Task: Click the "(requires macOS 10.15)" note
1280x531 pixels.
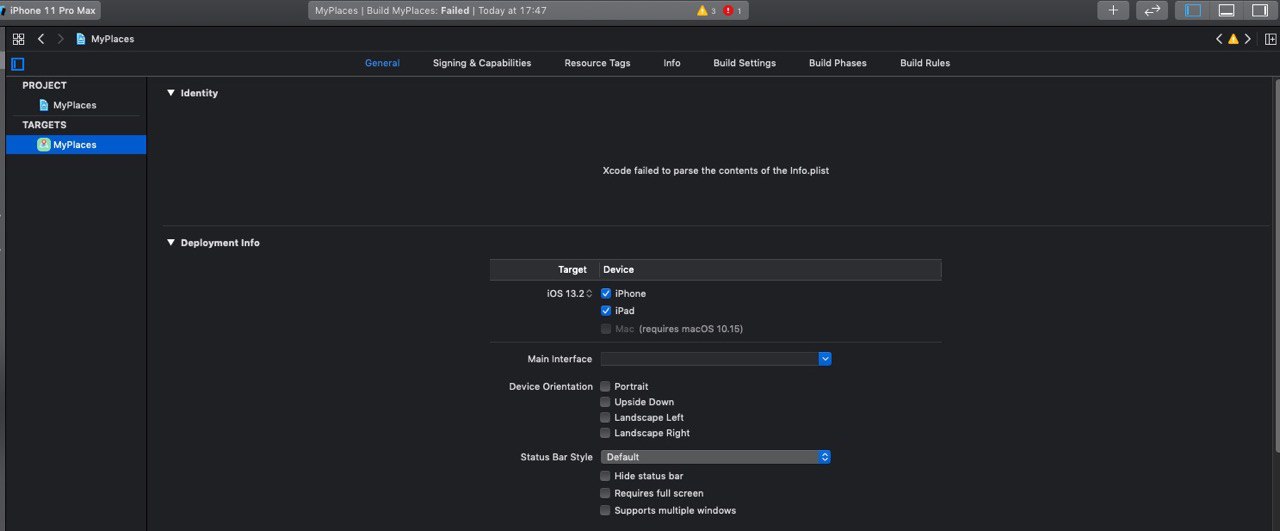Action: (691, 328)
